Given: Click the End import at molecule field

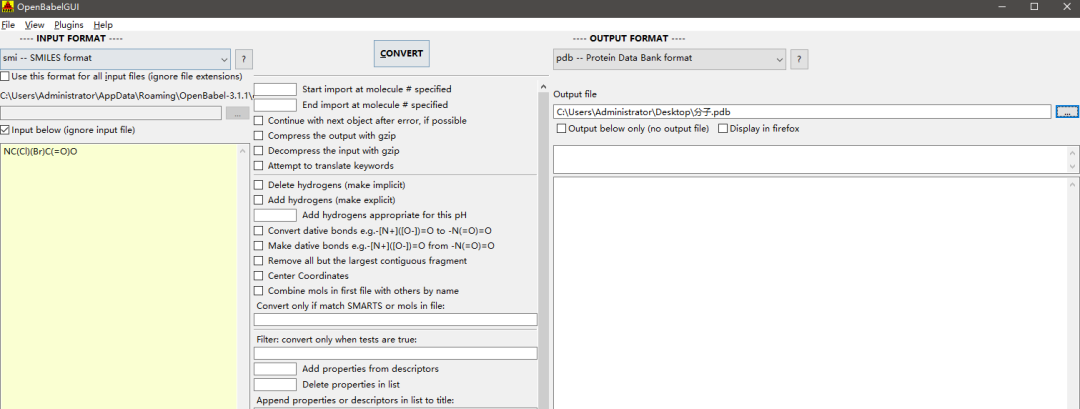Looking at the screenshot, I should click(276, 105).
